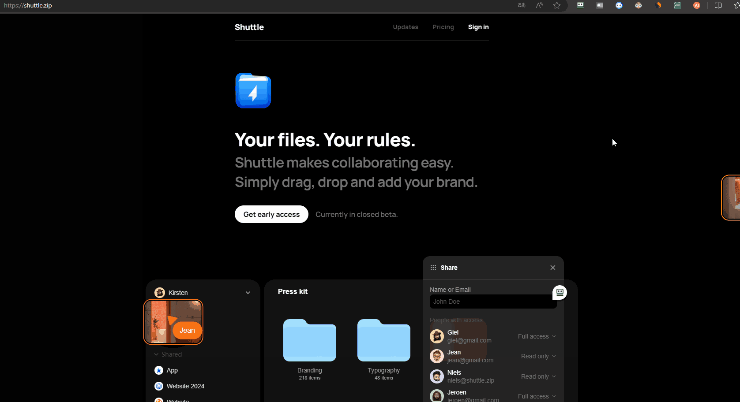Open Niels's Read only permission dropdown
The width and height of the screenshot is (740, 402).
[x=538, y=377]
